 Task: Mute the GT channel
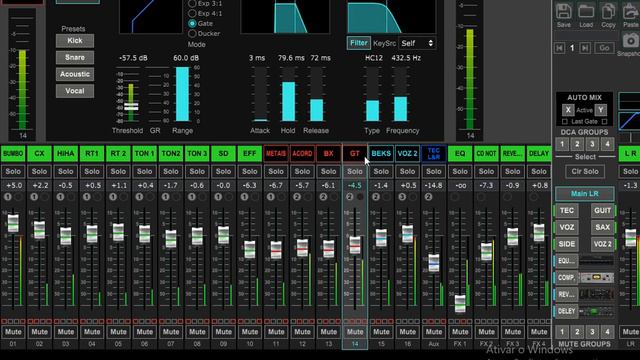point(355,332)
